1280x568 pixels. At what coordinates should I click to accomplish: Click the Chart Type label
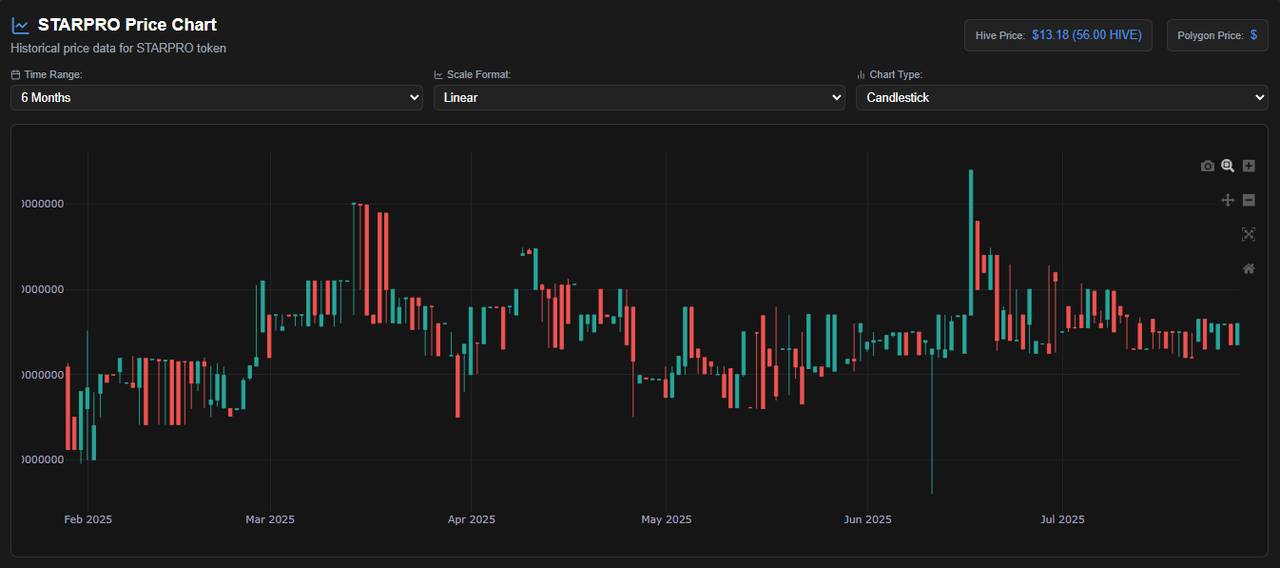896,75
